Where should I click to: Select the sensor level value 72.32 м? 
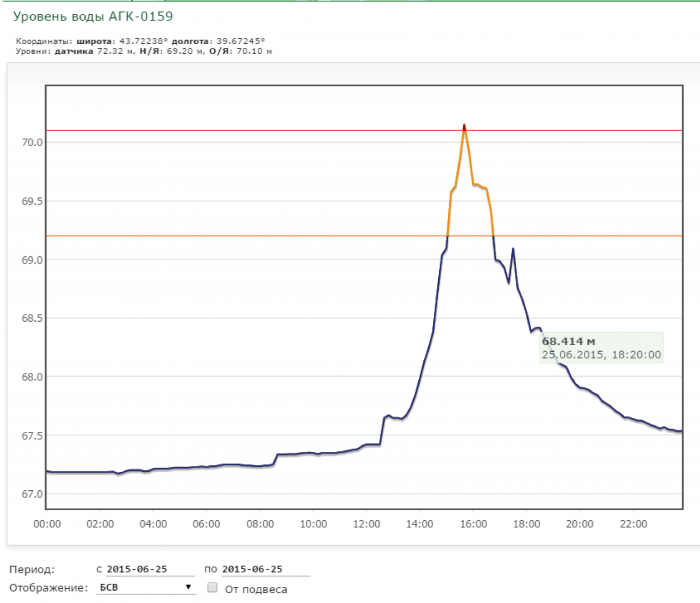116,51
